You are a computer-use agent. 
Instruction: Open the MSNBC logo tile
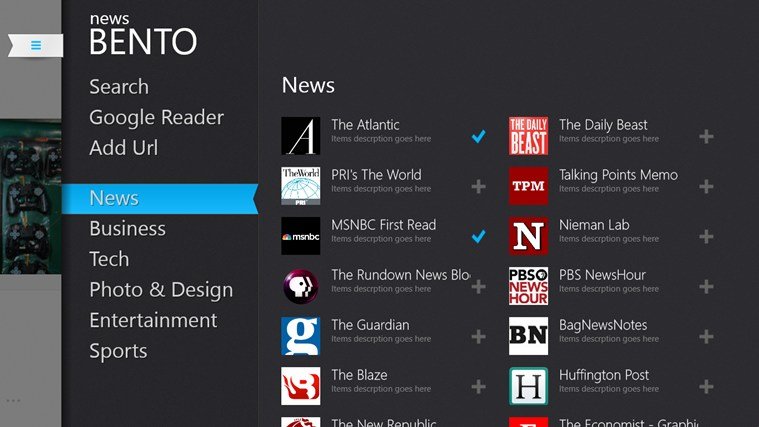(301, 236)
